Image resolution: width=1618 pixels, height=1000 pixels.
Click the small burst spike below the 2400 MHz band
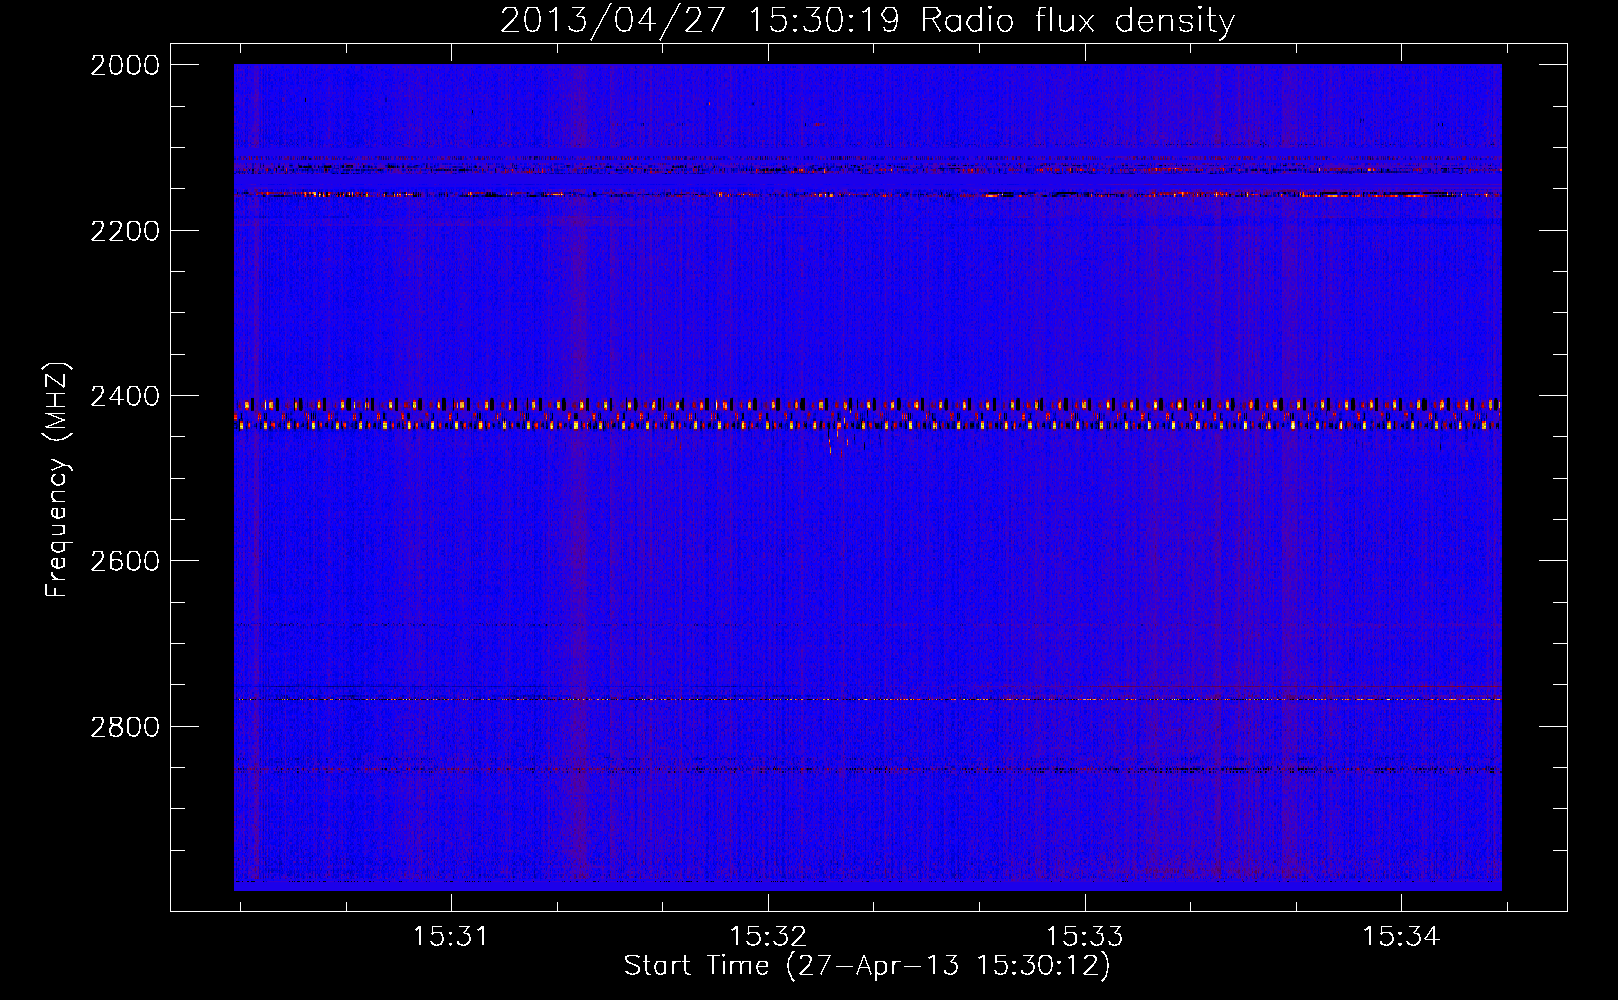(x=830, y=448)
